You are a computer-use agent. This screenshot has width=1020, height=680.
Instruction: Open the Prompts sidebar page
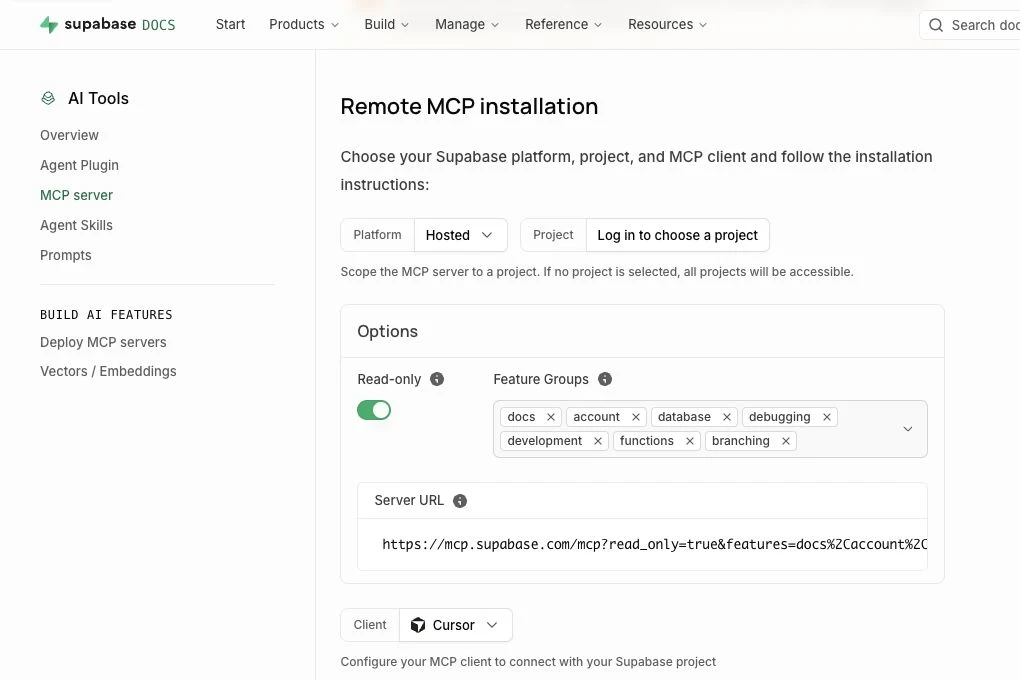coord(66,255)
